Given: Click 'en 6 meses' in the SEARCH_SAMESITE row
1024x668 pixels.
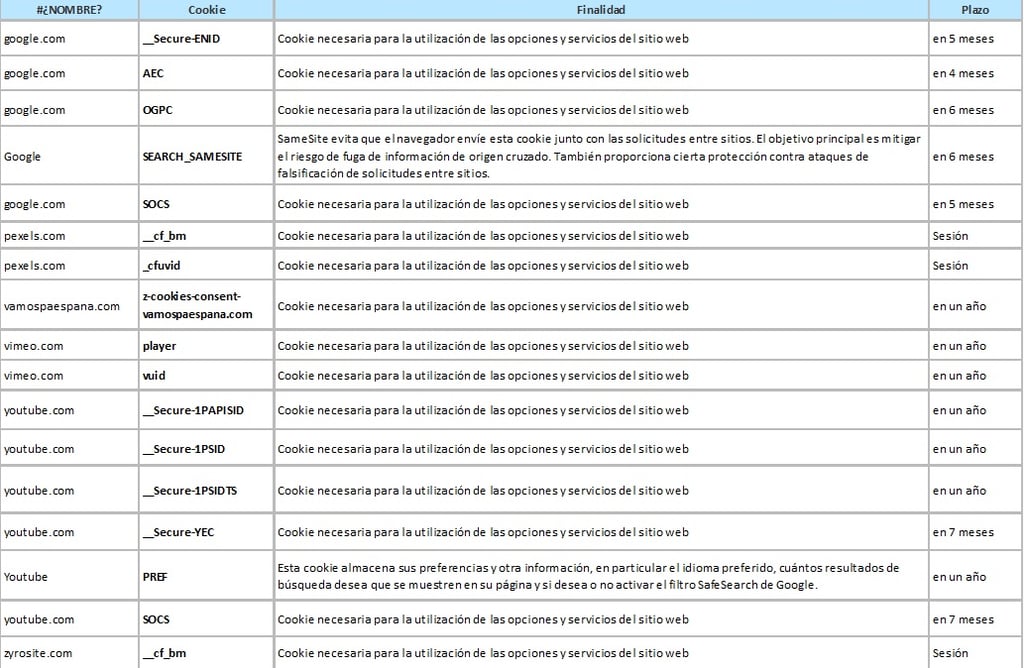Looking at the screenshot, I should click(x=963, y=157).
